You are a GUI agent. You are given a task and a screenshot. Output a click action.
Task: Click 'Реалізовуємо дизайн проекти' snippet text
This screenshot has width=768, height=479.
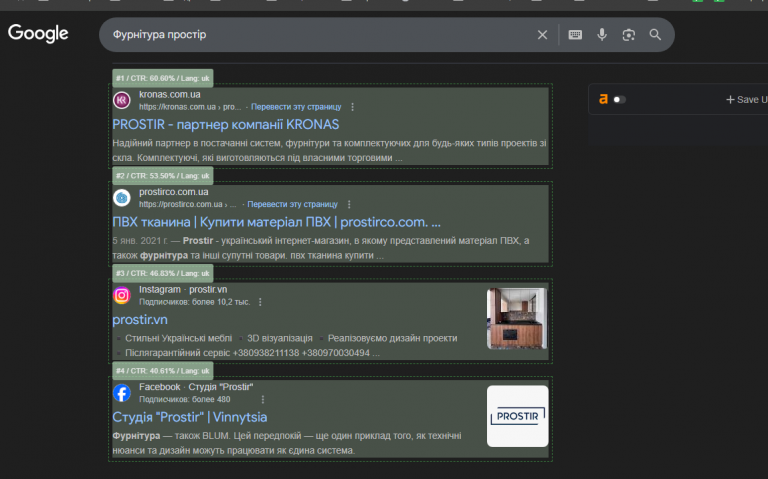[392, 338]
